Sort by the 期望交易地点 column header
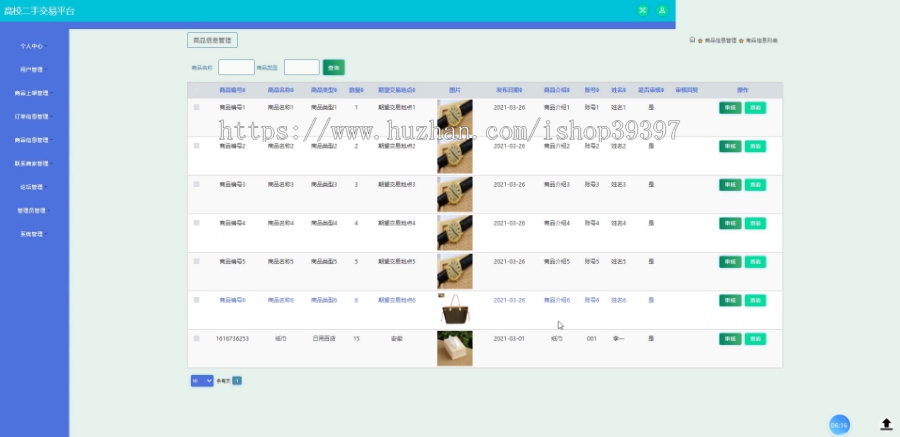The width and height of the screenshot is (900, 437). pyautogui.click(x=397, y=90)
